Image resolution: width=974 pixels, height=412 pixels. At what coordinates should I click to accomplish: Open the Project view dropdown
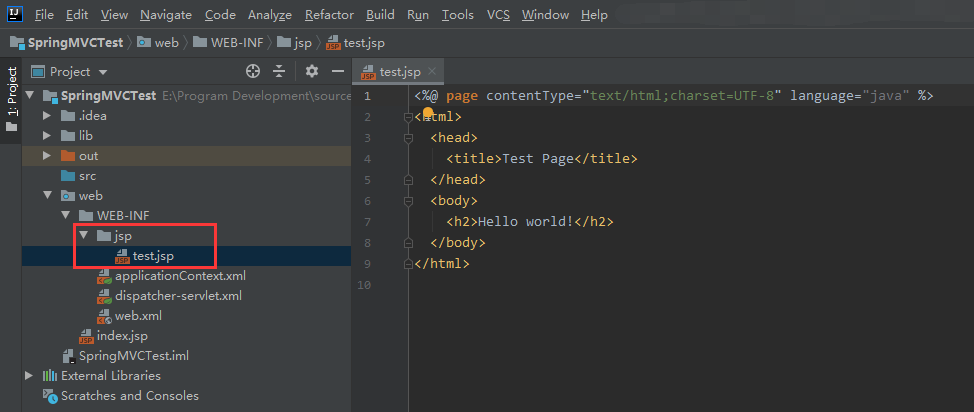point(103,72)
